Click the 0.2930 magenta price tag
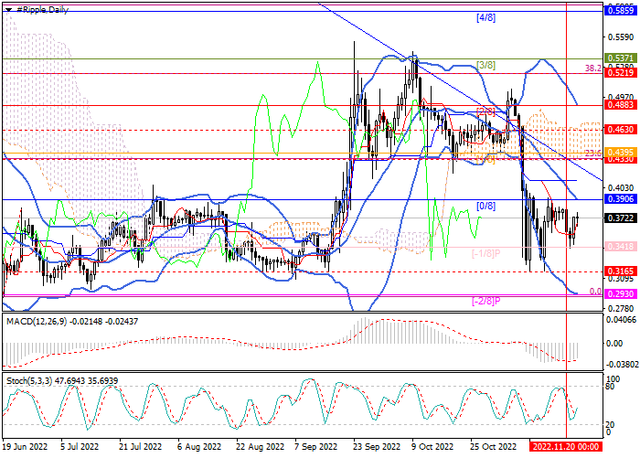This screenshot has width=640, height=457. [621, 295]
